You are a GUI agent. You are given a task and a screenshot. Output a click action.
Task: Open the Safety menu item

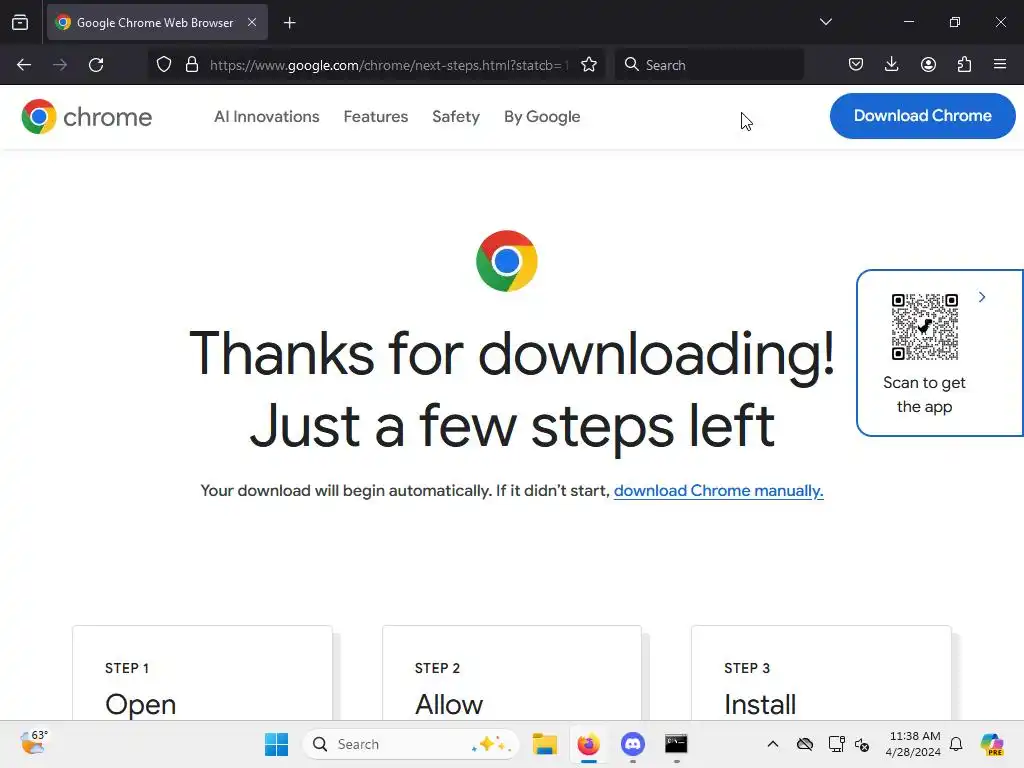coord(456,117)
